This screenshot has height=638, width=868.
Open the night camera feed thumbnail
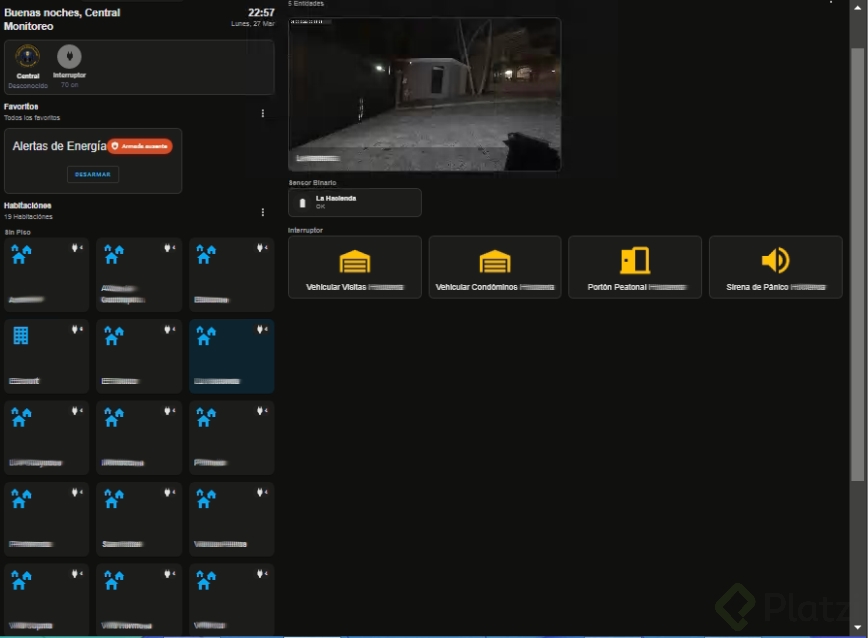coord(425,94)
